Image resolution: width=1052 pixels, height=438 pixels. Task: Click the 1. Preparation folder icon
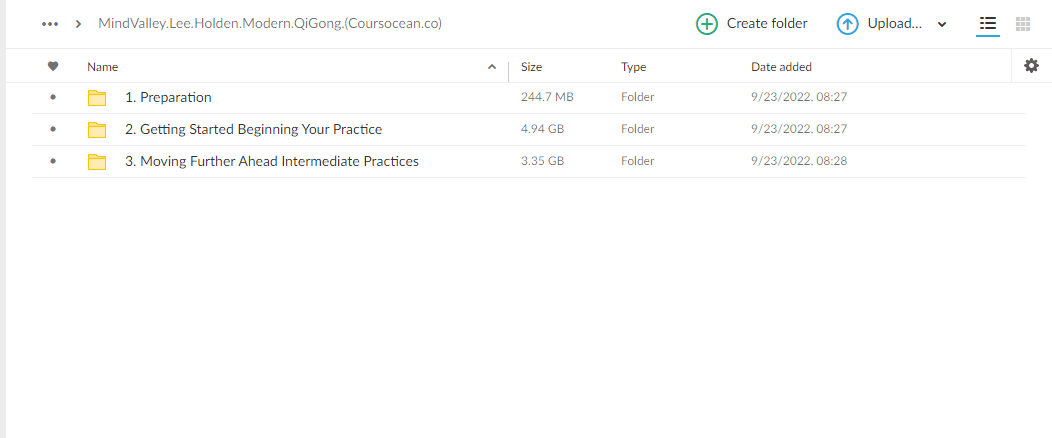click(97, 98)
